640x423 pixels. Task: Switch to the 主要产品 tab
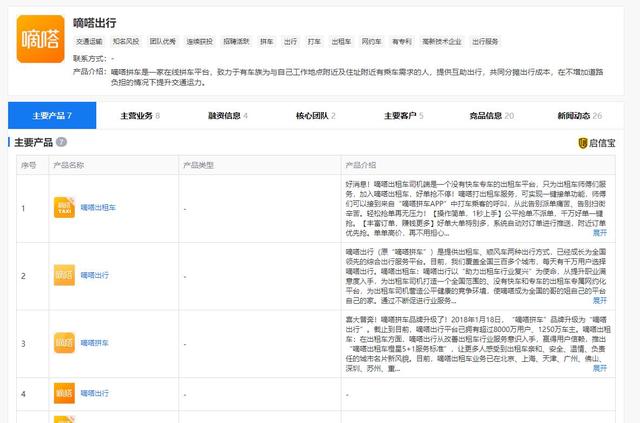click(x=52, y=116)
